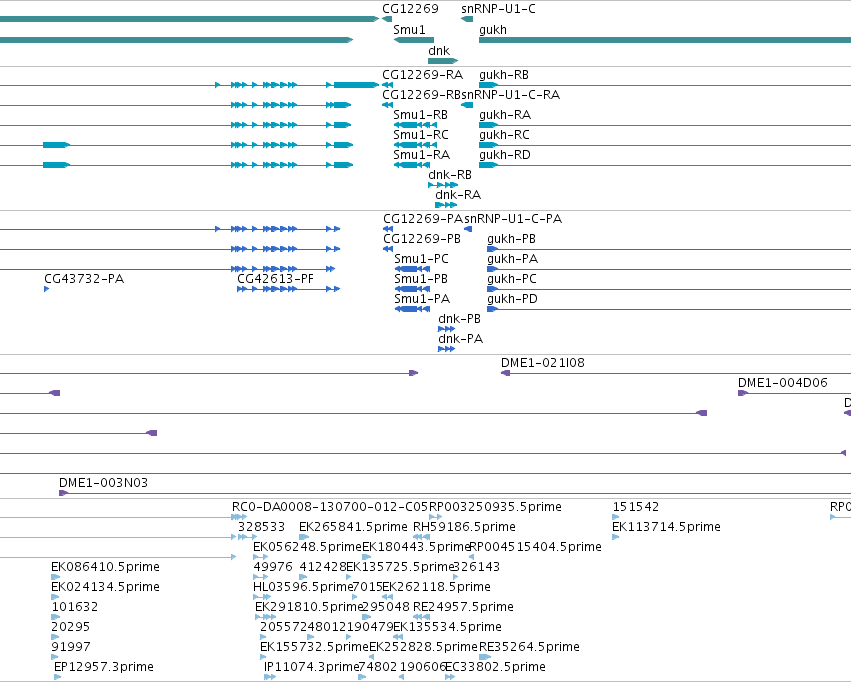Click the 326143 EST label
The image size is (851, 682).
pyautogui.click(x=477, y=568)
